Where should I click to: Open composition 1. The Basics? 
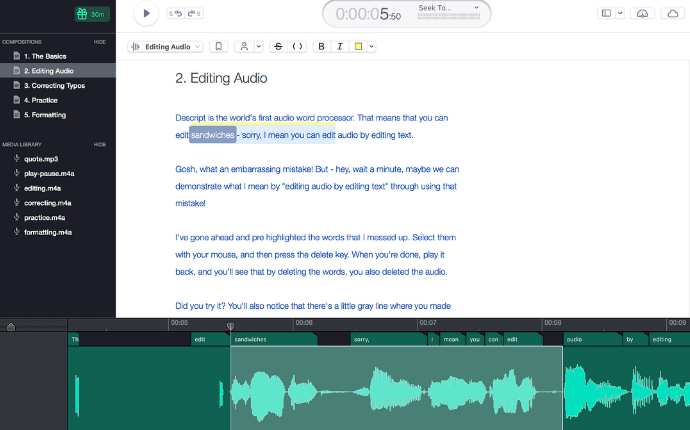(58, 56)
